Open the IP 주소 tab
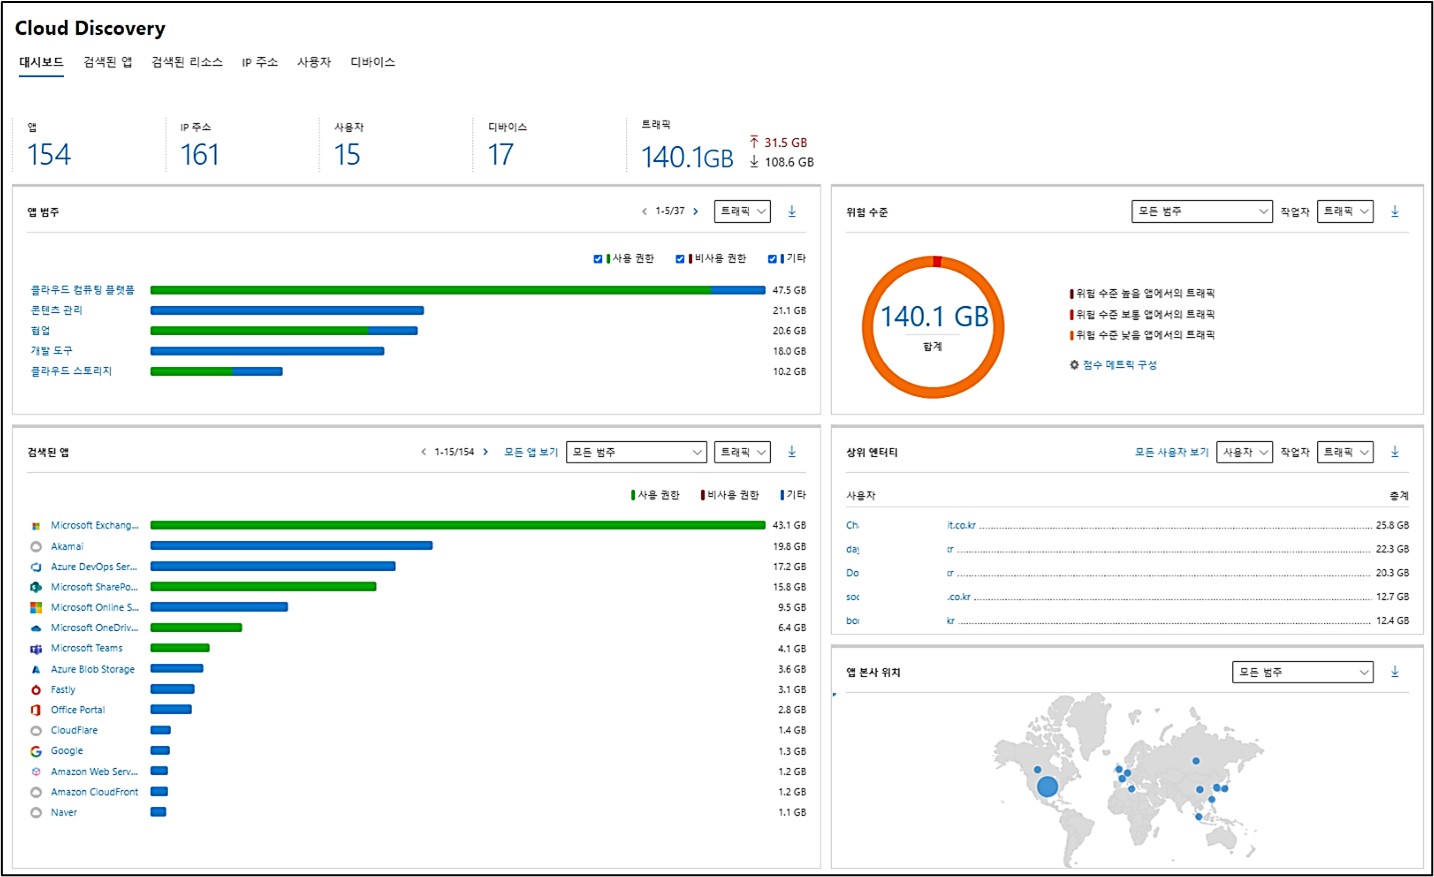1434x877 pixels. point(259,62)
